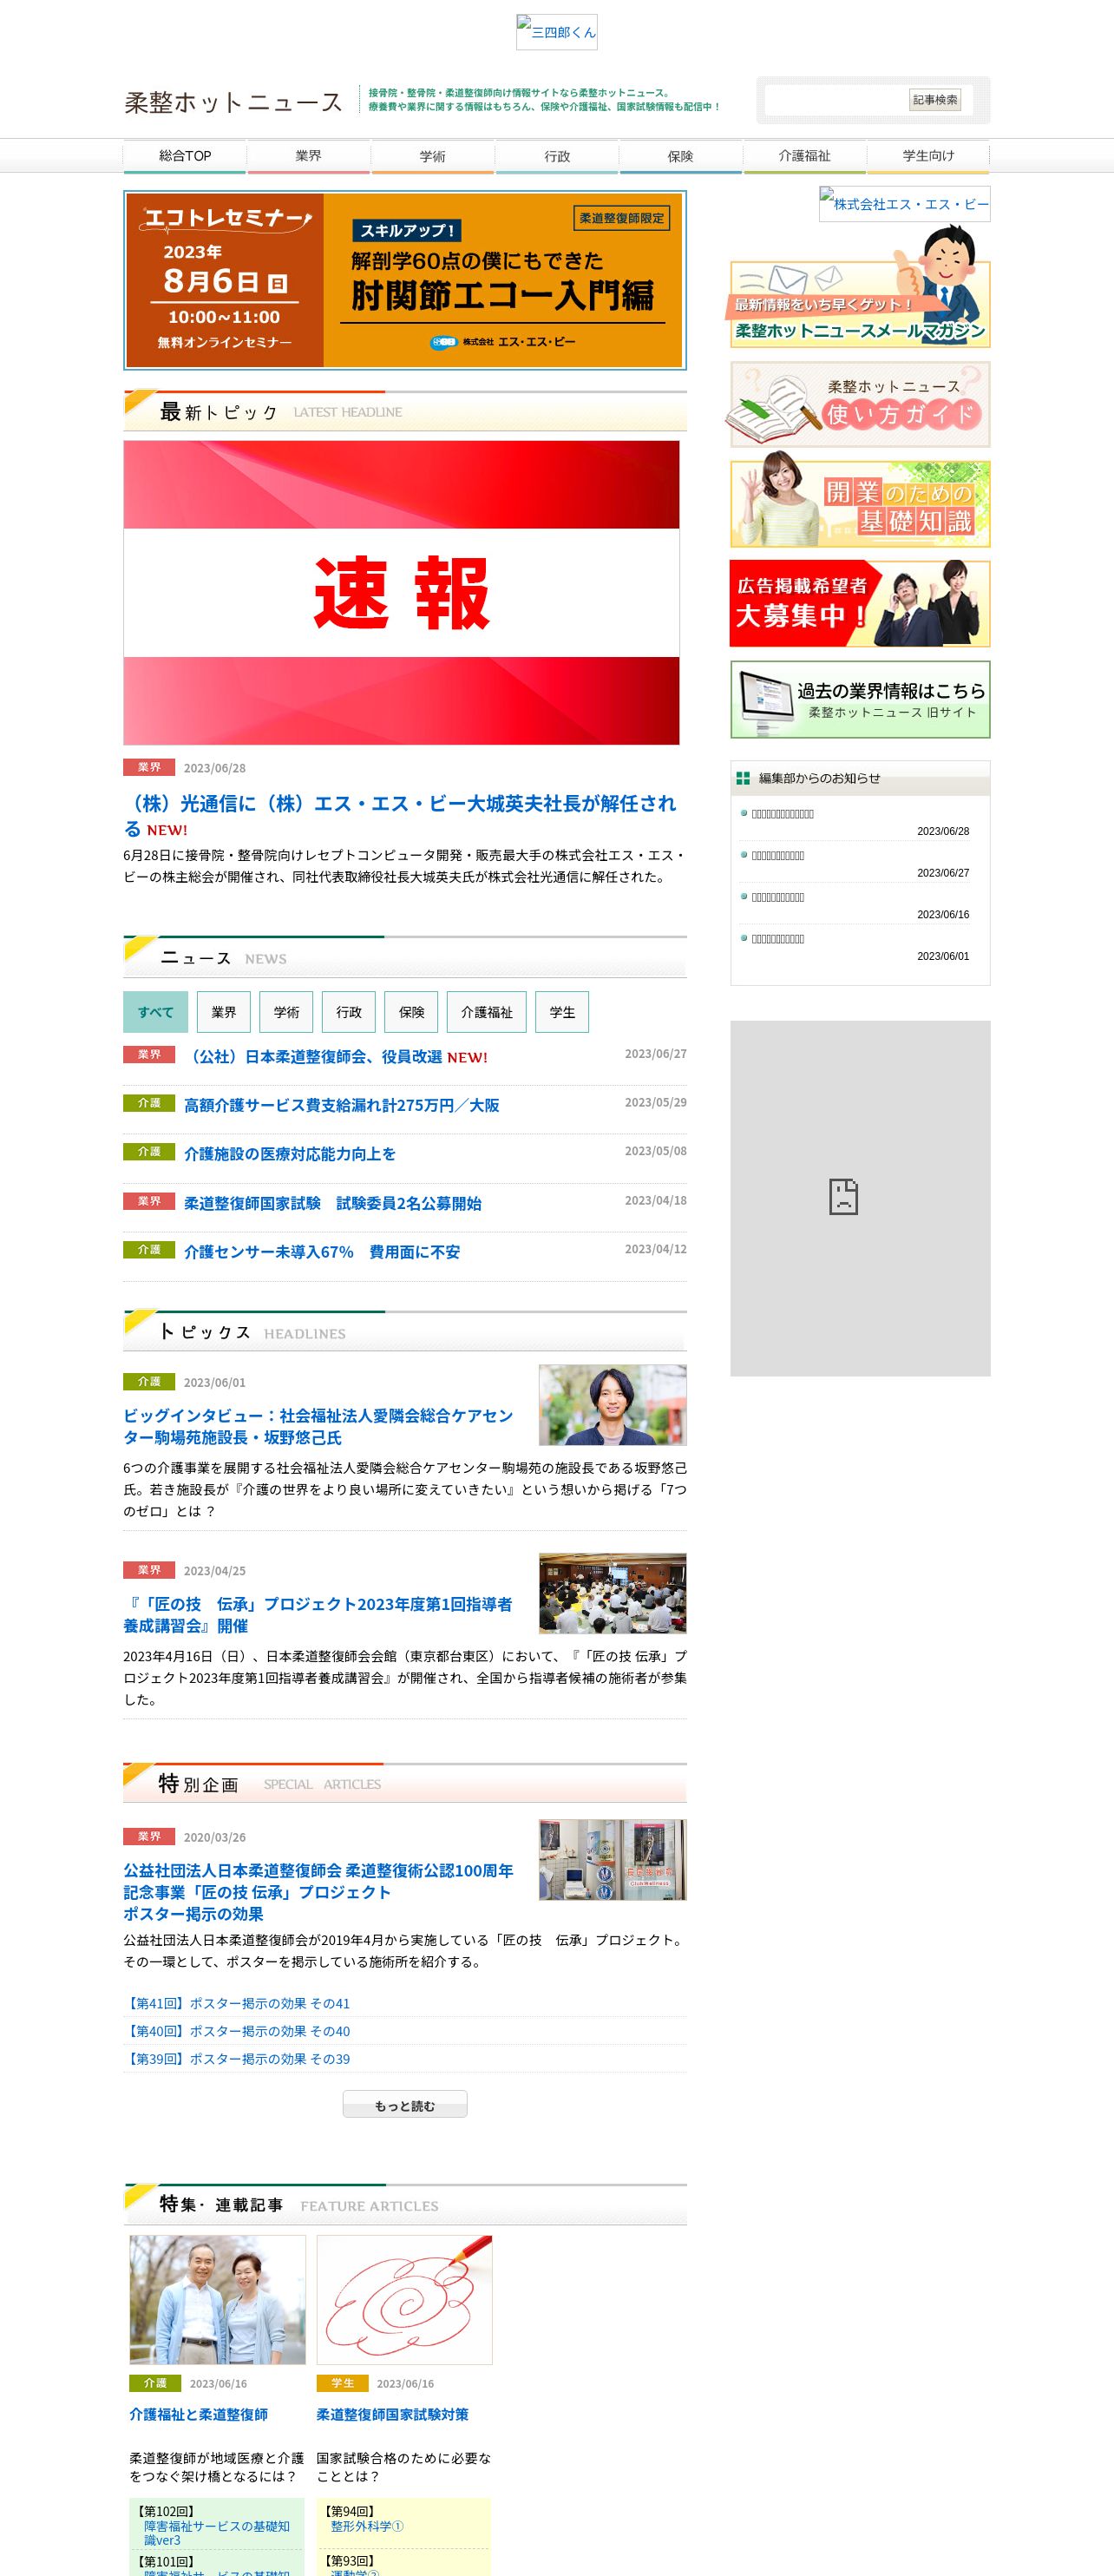1114x2576 pixels.
Task: Filter news by 学生
Action: click(x=562, y=1012)
